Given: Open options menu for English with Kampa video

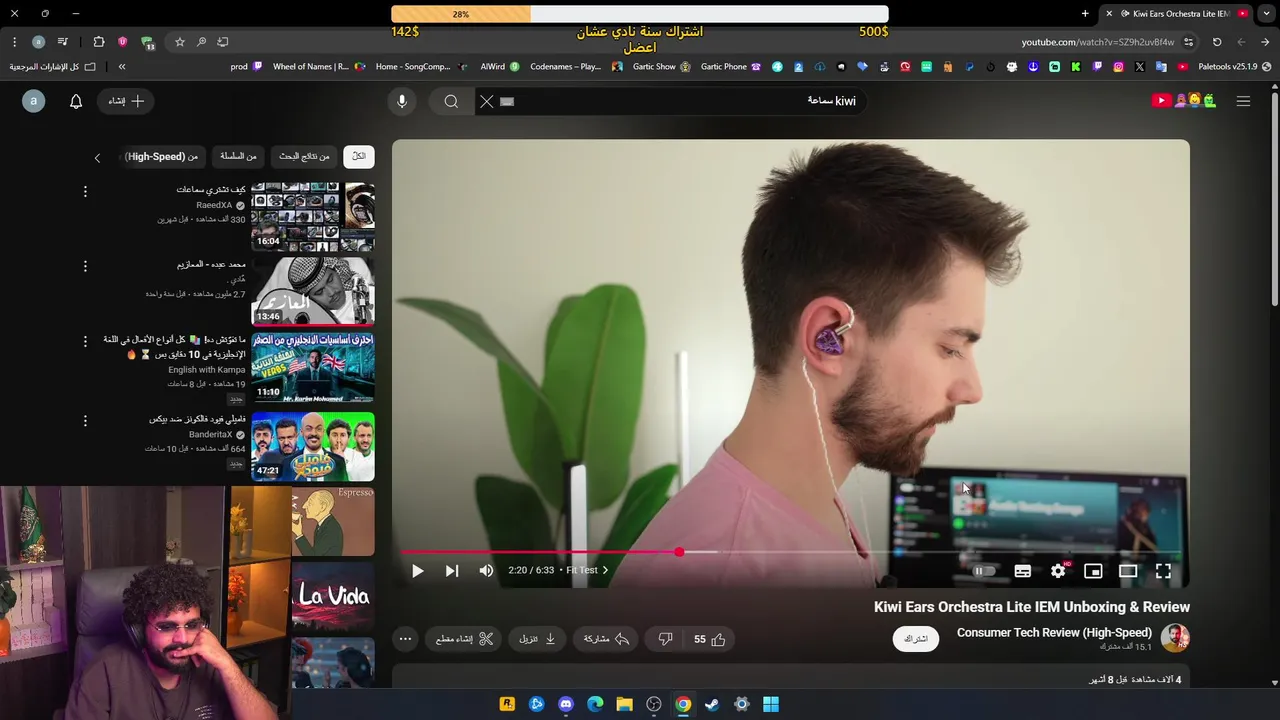Looking at the screenshot, I should (x=85, y=341).
